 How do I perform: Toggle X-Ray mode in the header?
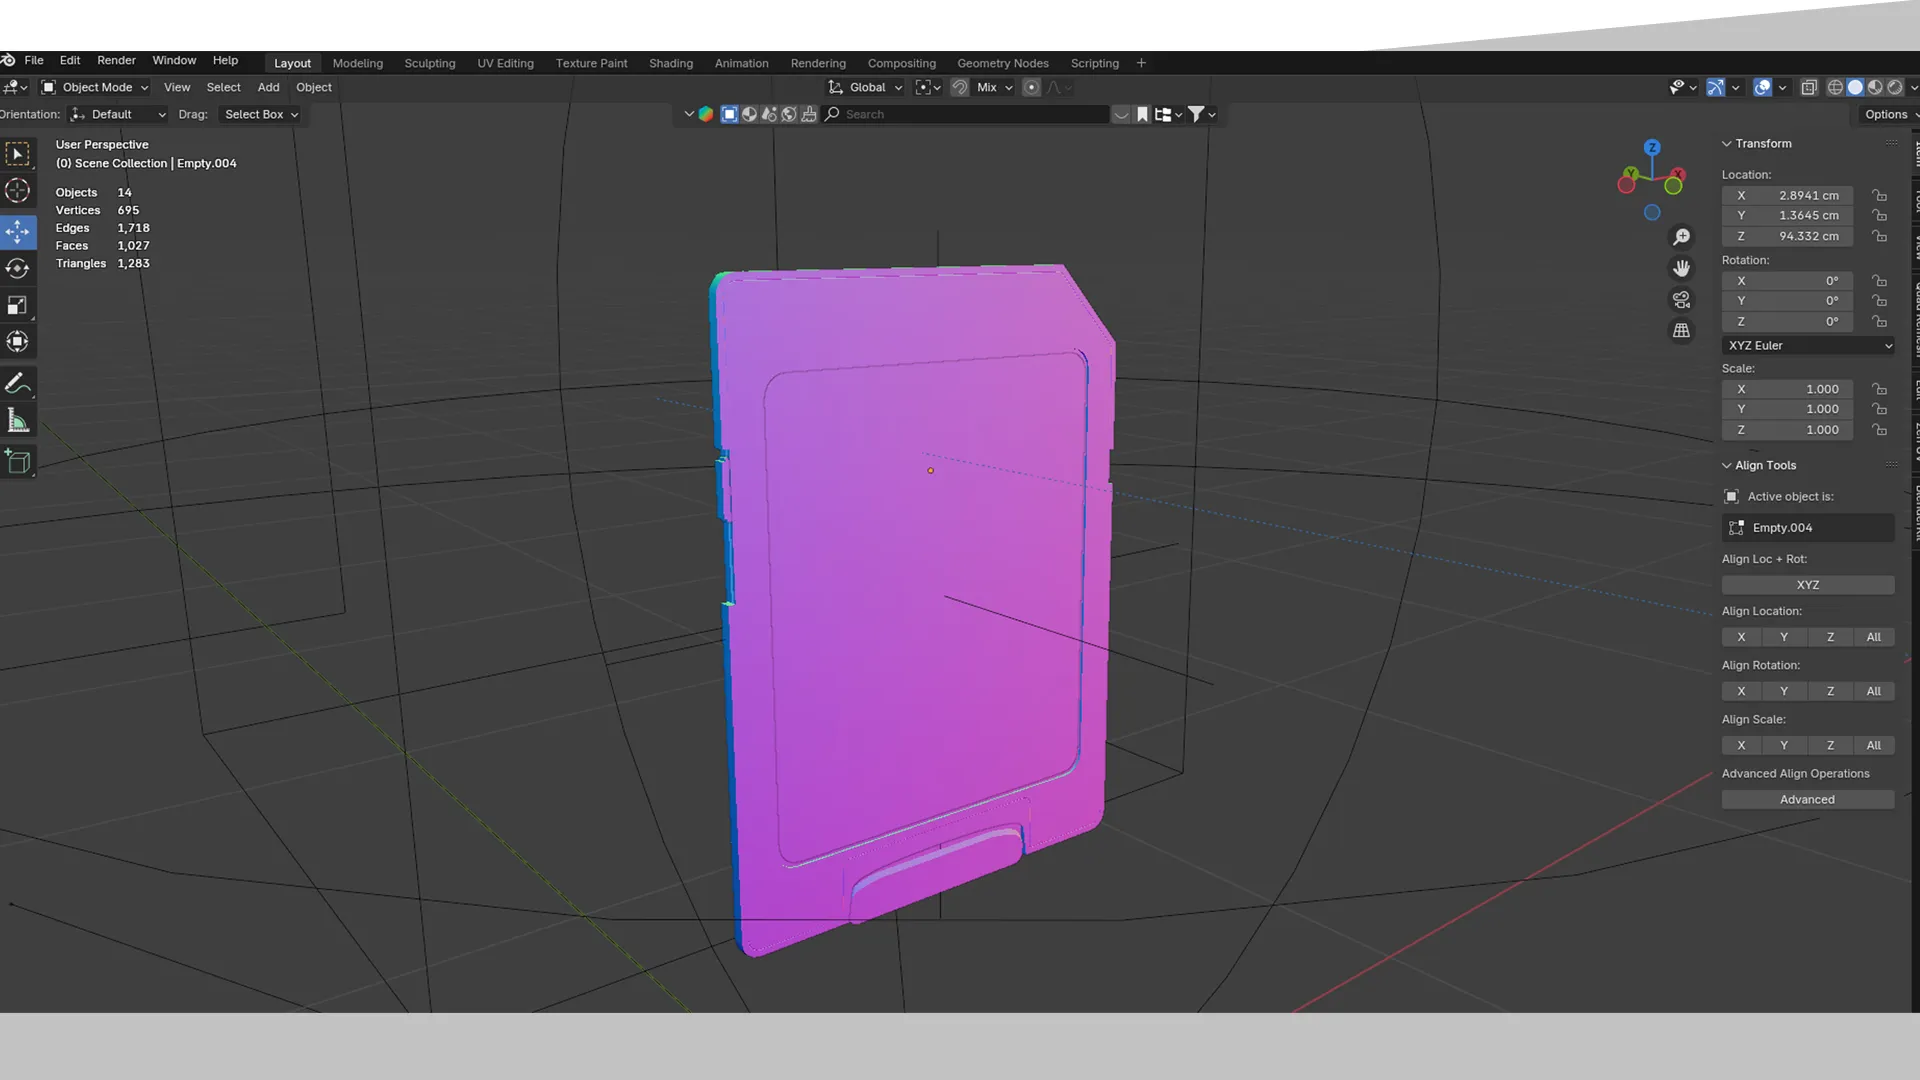[1809, 87]
